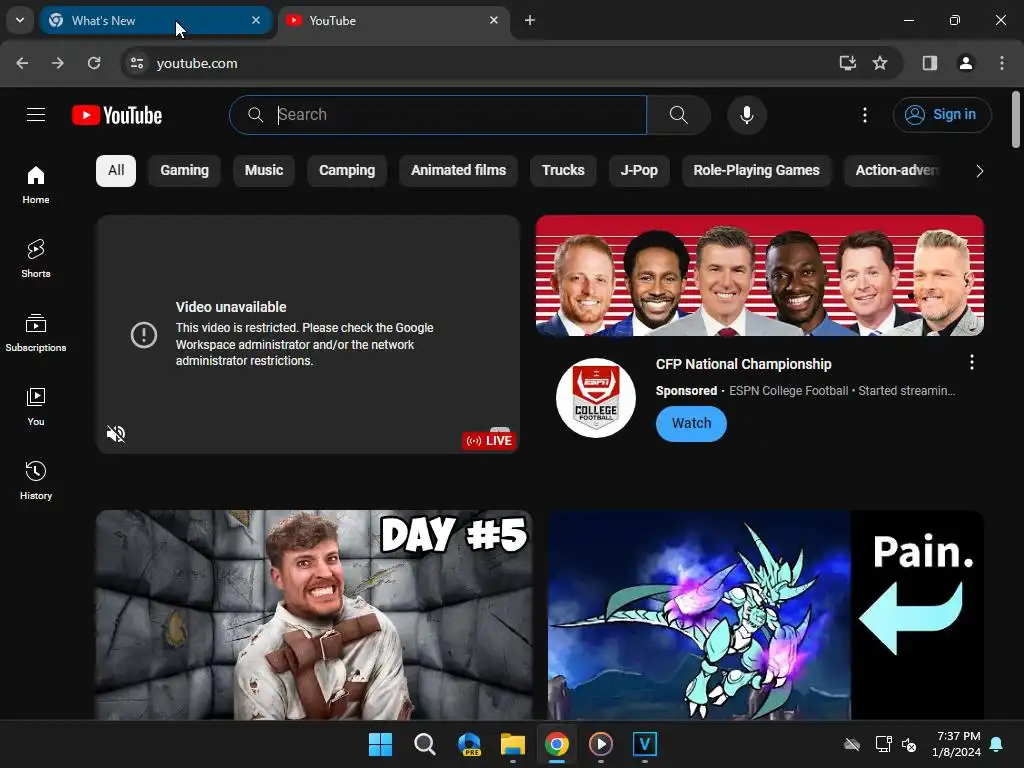Viewport: 1024px width, 768px height.
Task: Open the network display tray icon
Action: (883, 744)
